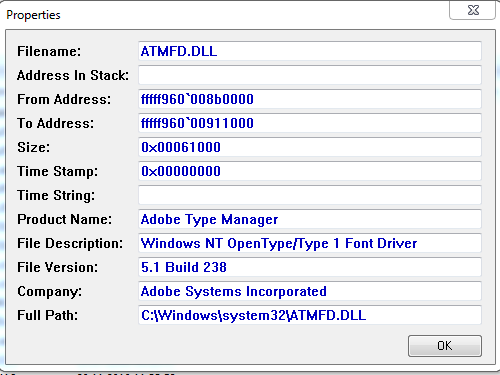Click the 'Size:' label
This screenshot has height=375, width=500.
coord(34,147)
